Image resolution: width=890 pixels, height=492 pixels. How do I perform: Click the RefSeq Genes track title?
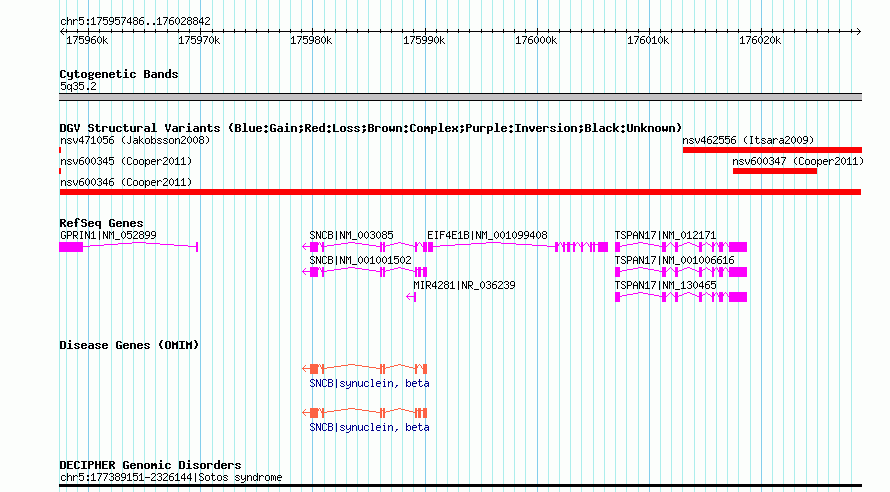point(101,223)
